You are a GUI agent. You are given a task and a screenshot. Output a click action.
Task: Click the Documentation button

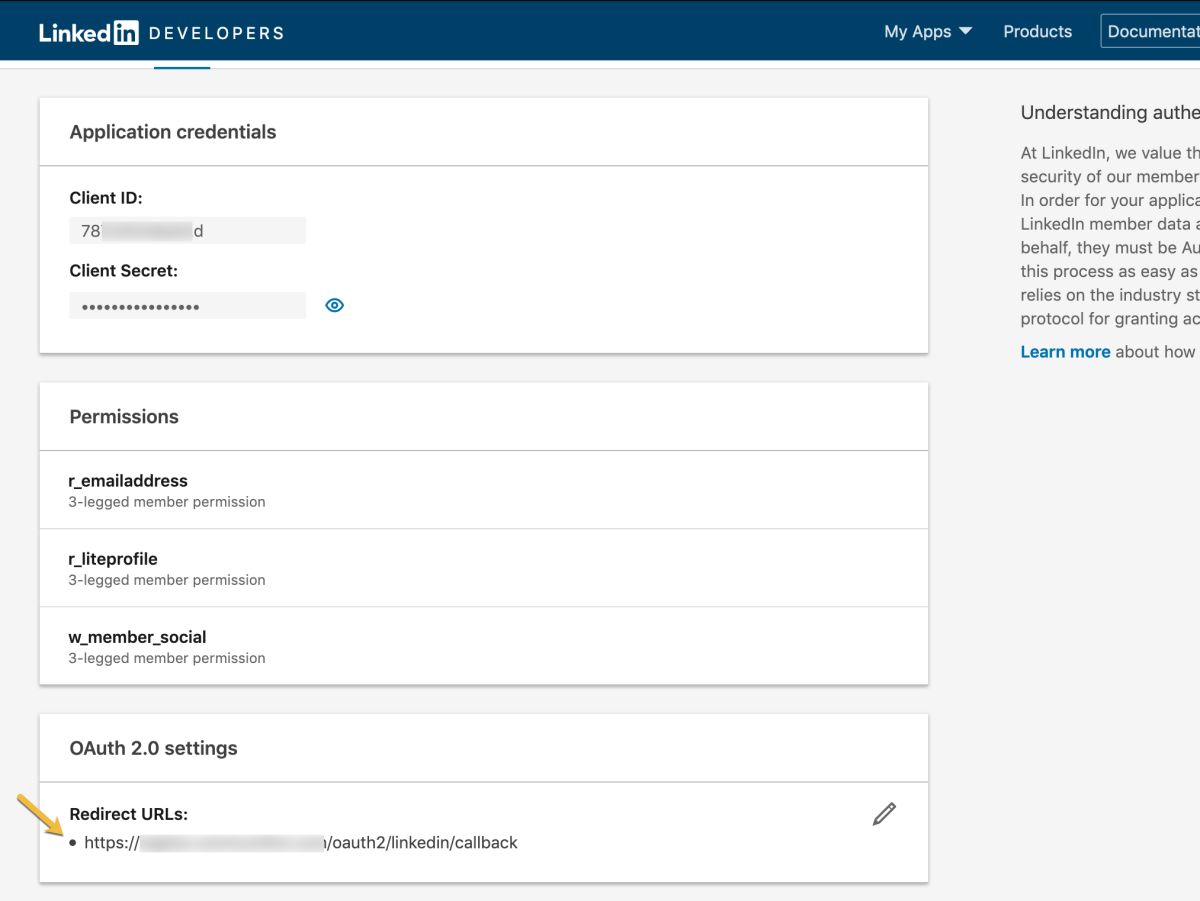coord(1150,31)
